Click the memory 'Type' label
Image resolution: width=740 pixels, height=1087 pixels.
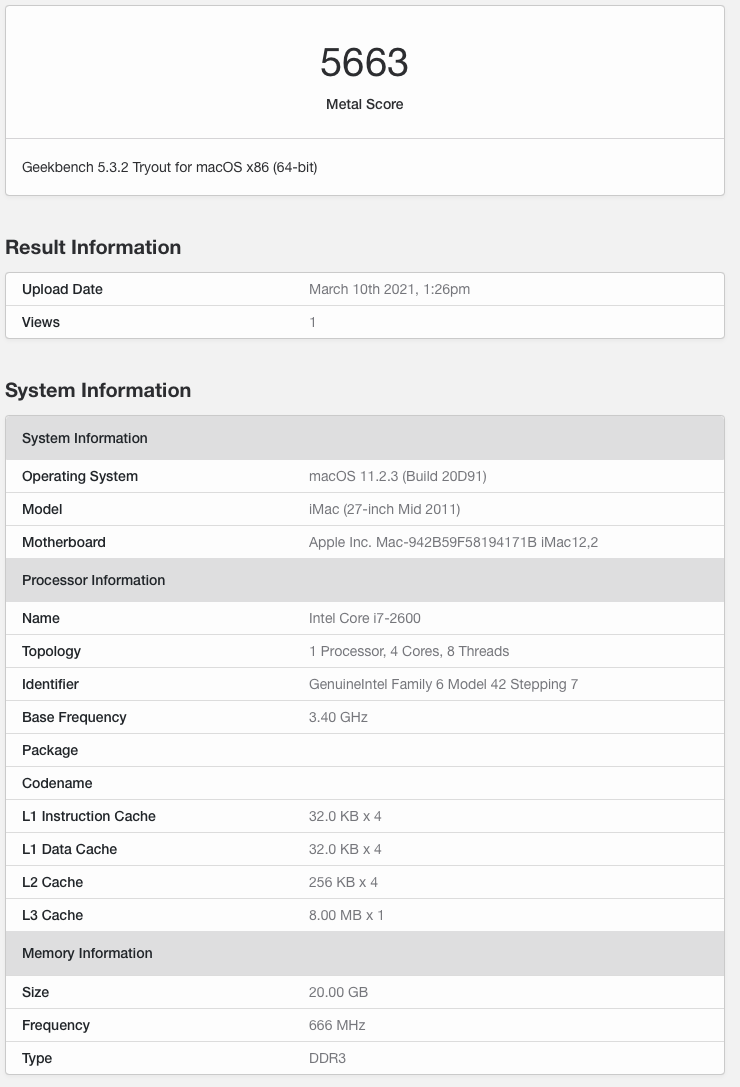point(37,1058)
